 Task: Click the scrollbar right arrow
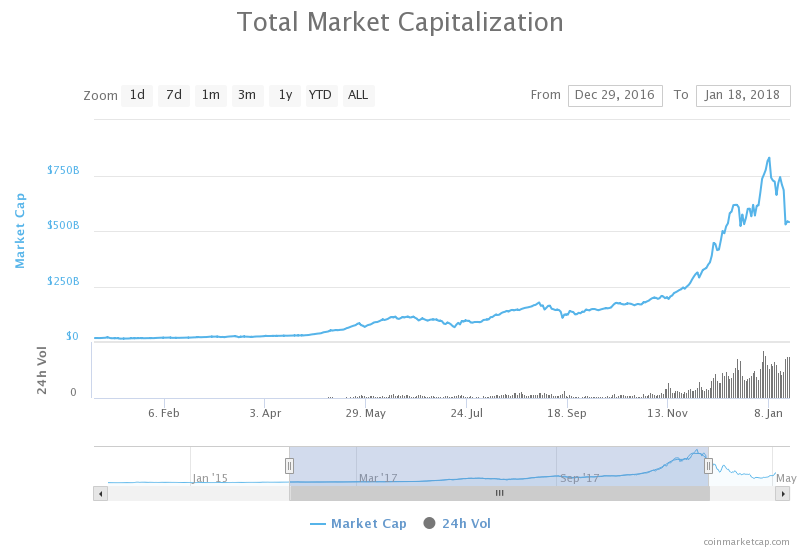click(x=782, y=493)
